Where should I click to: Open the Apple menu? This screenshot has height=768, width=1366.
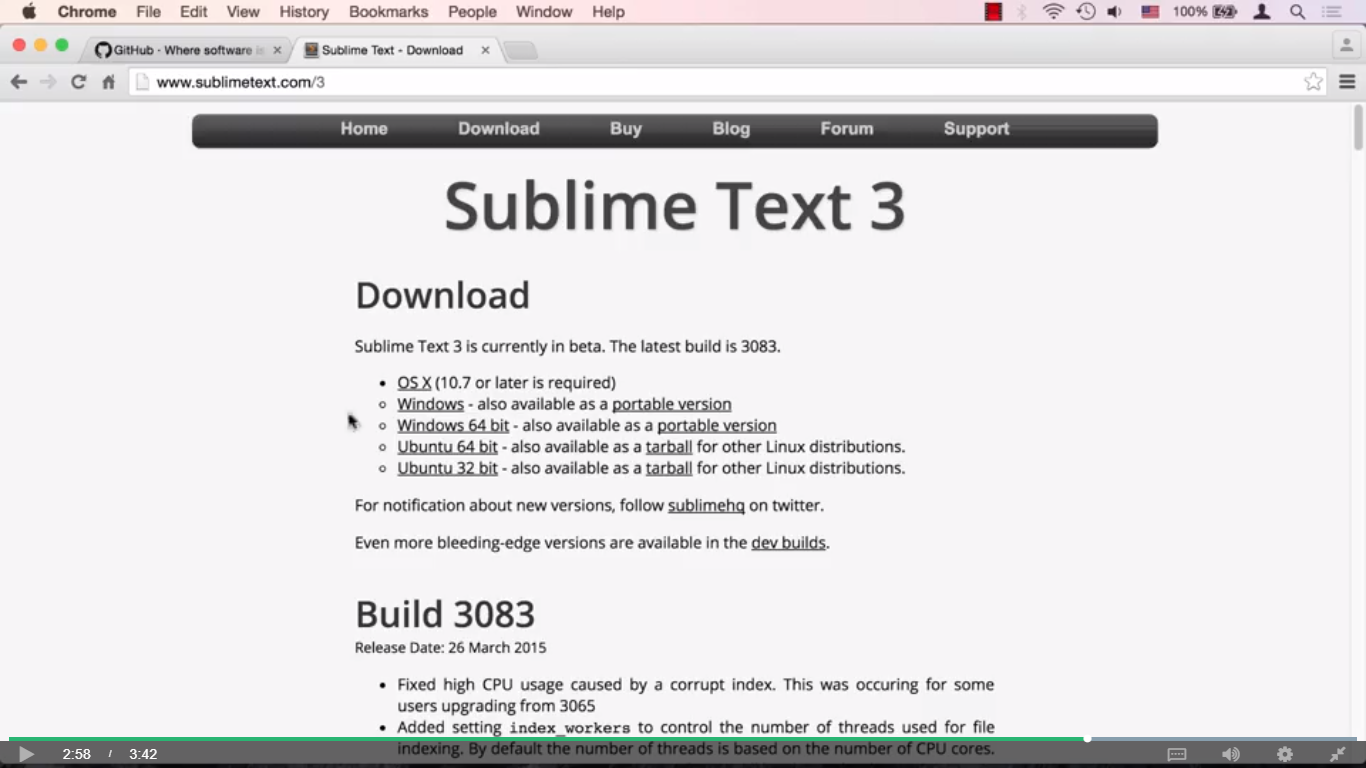(x=29, y=12)
